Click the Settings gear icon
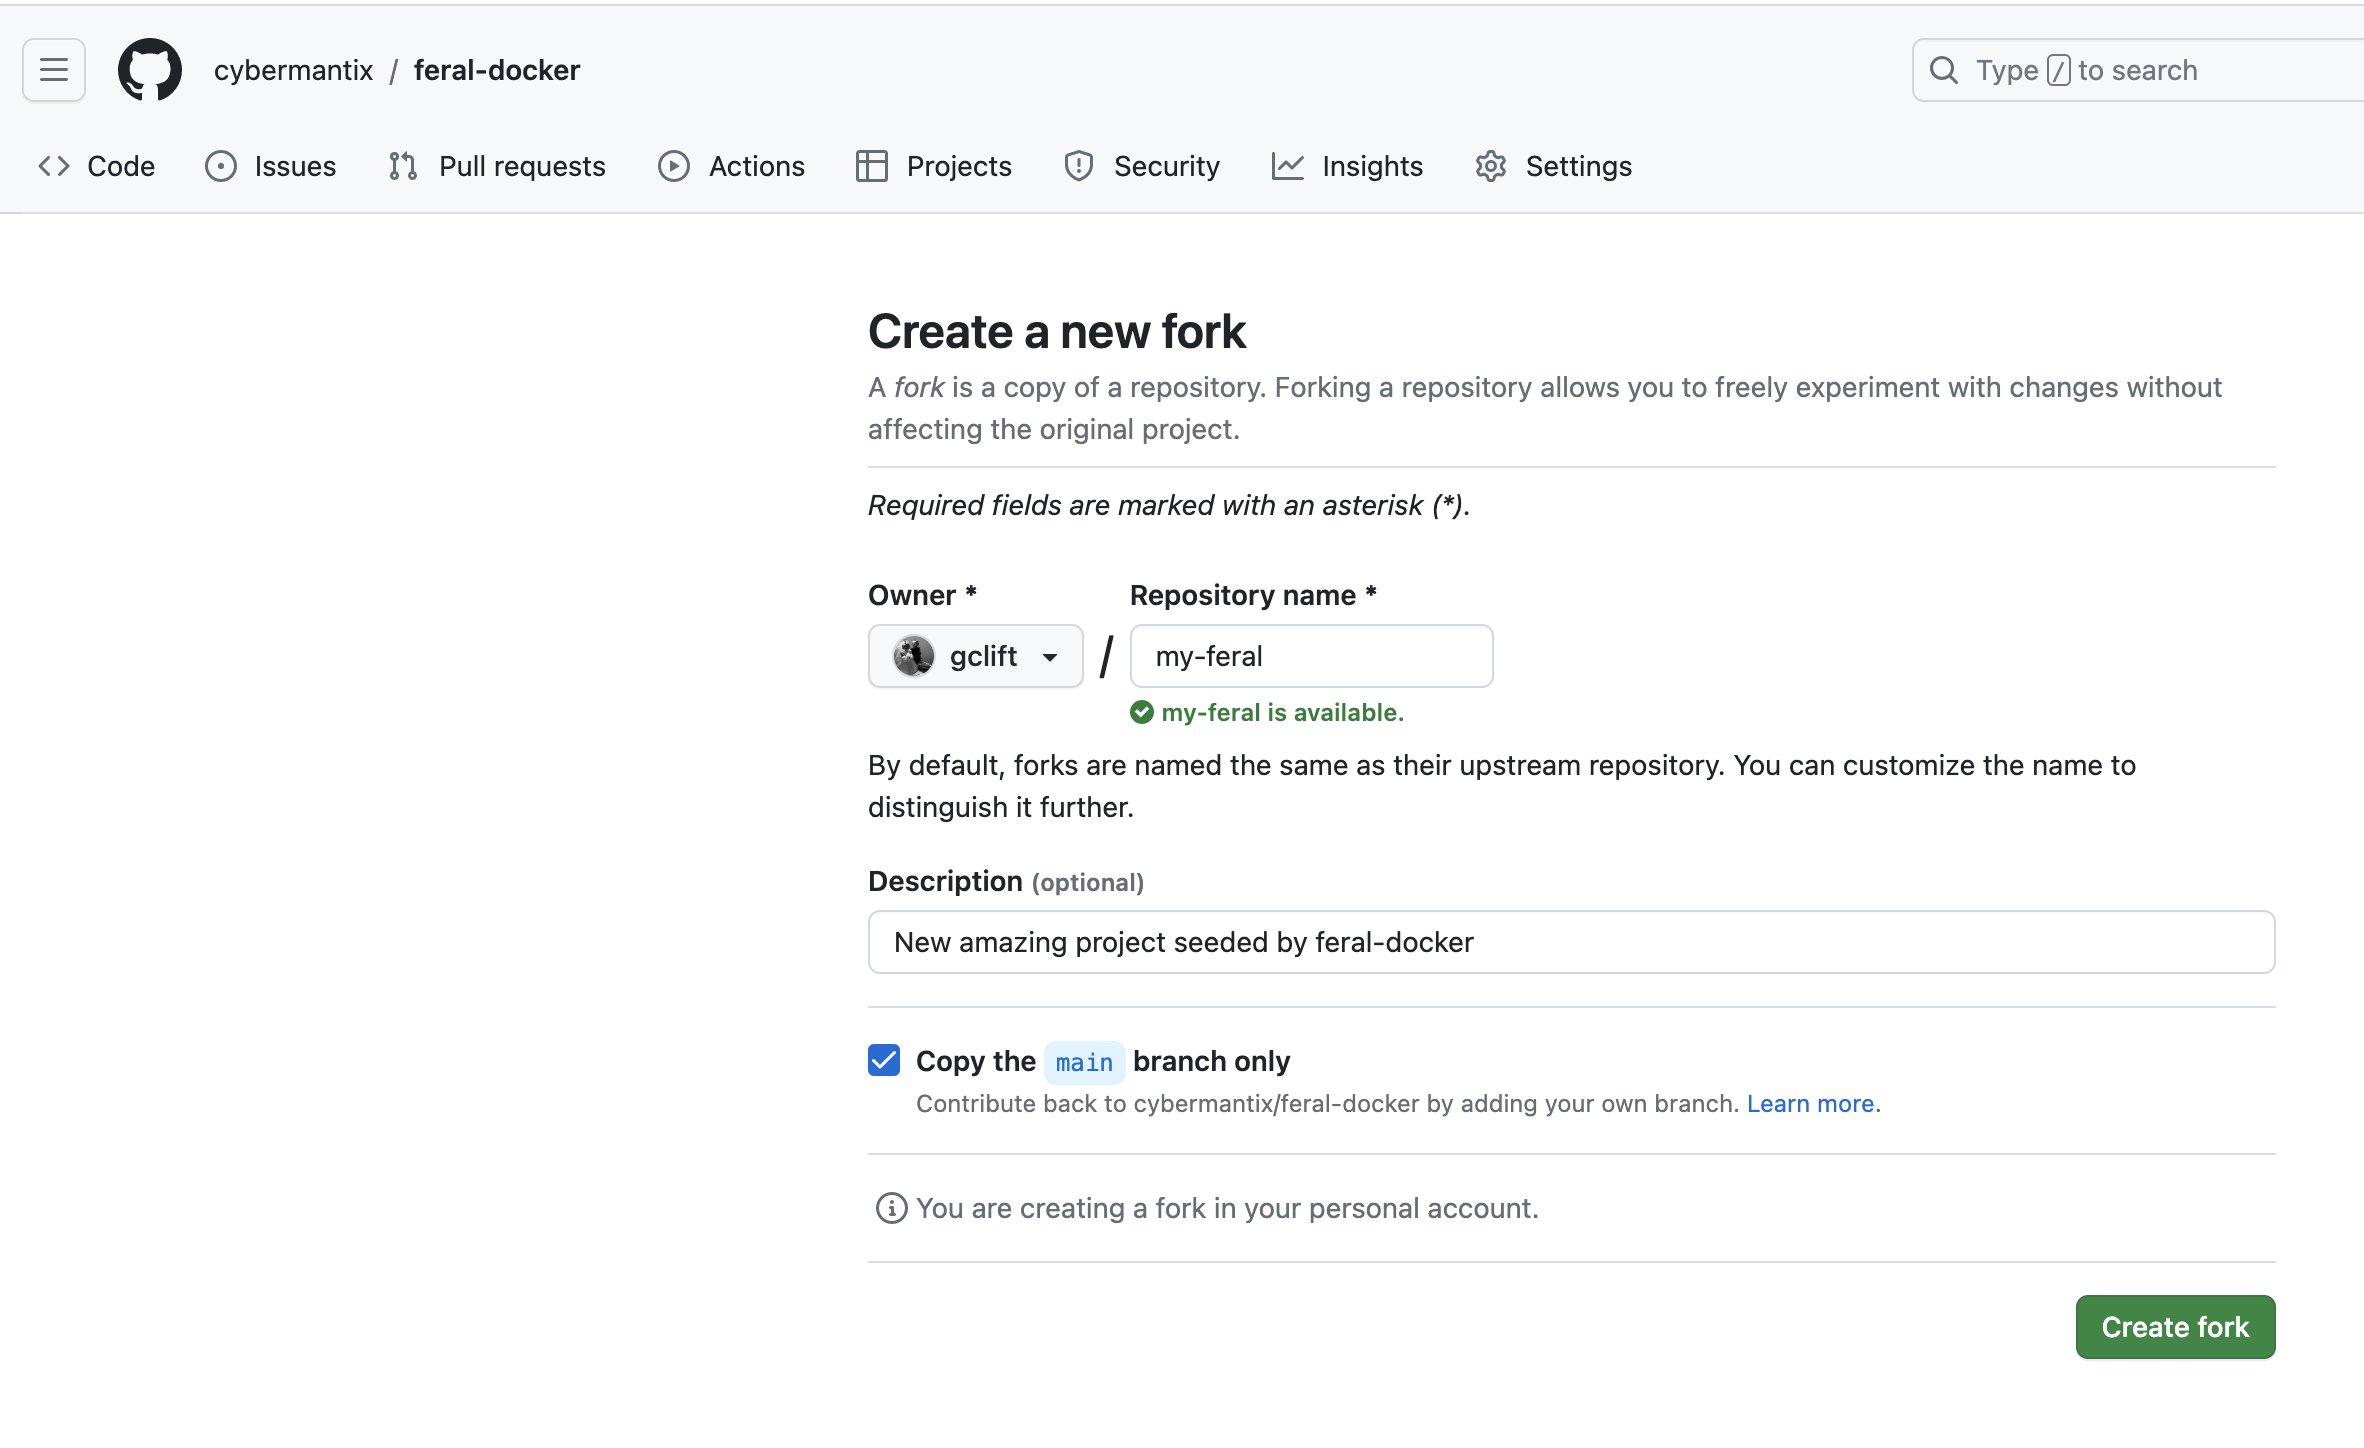This screenshot has height=1448, width=2364. (x=1491, y=166)
